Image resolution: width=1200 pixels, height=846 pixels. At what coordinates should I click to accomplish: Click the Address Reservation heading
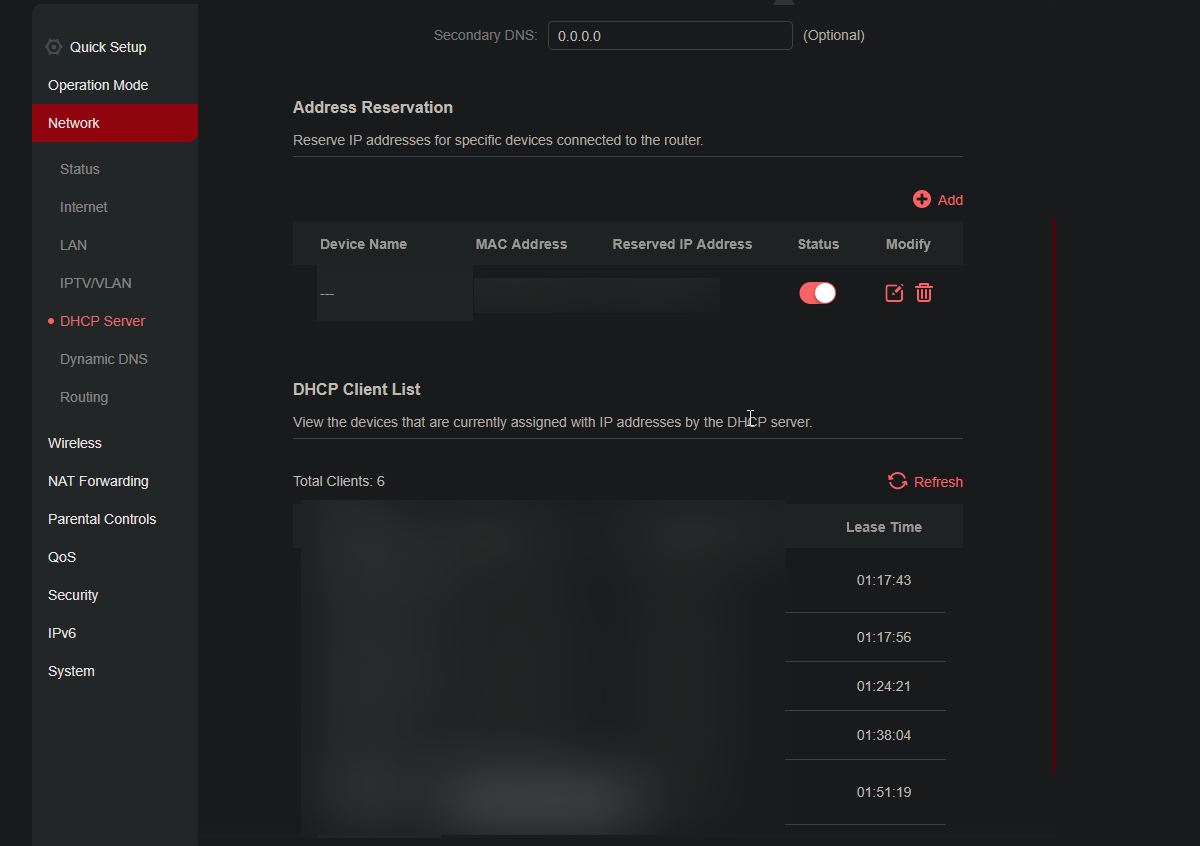373,107
